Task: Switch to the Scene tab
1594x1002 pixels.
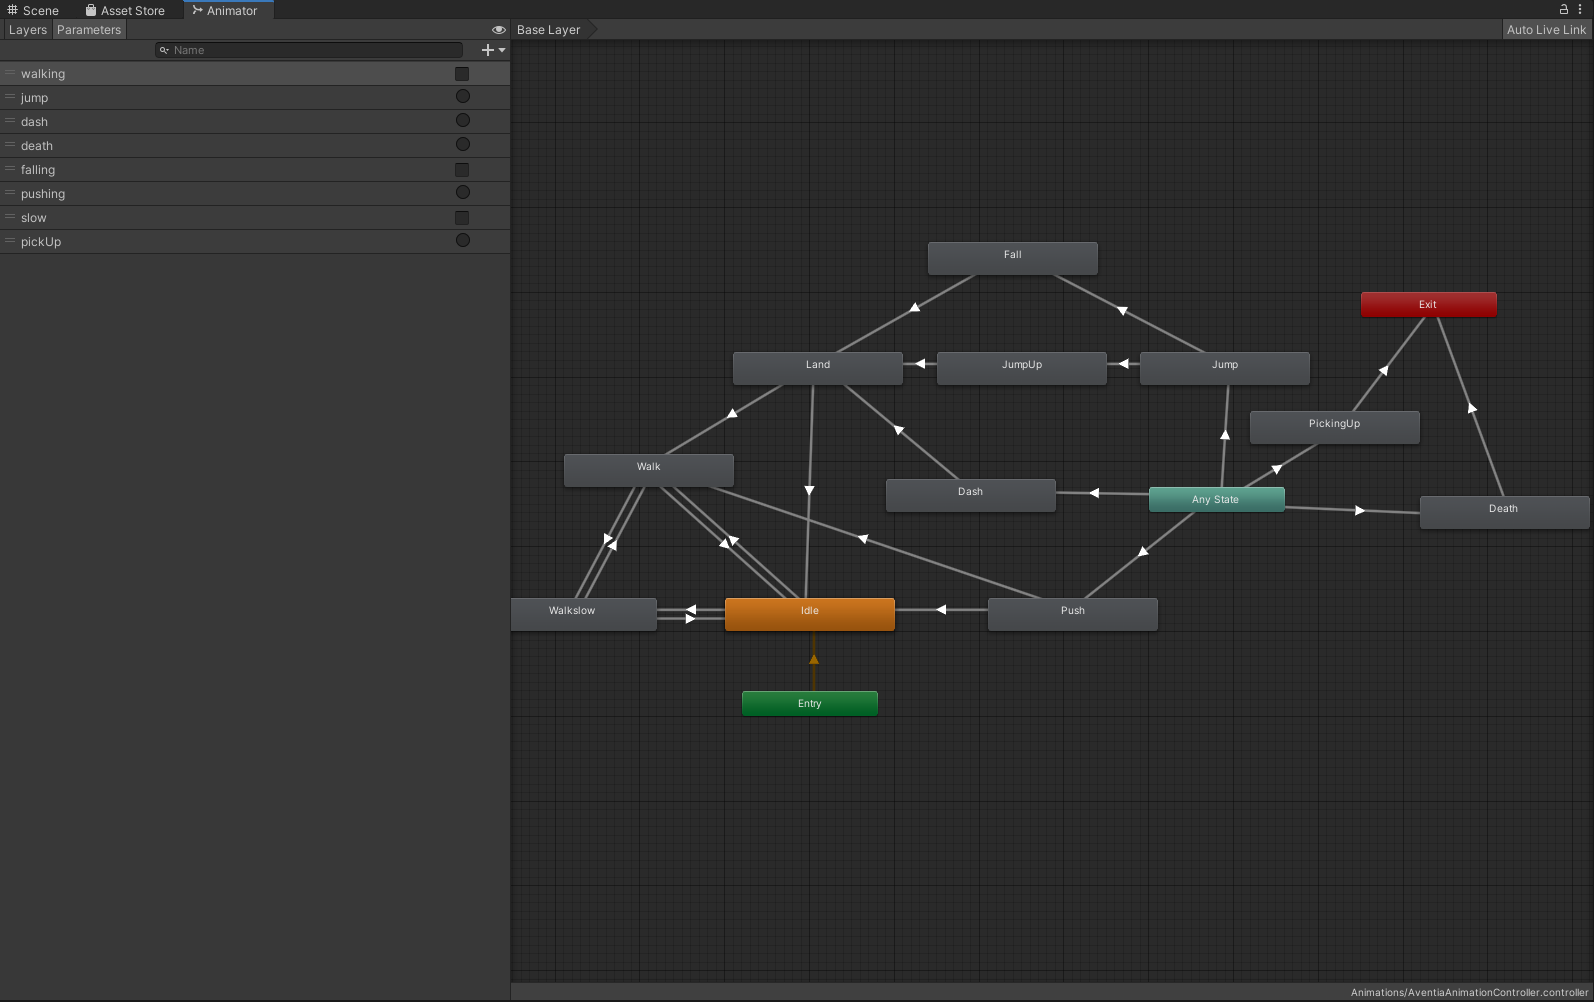Action: tap(33, 10)
